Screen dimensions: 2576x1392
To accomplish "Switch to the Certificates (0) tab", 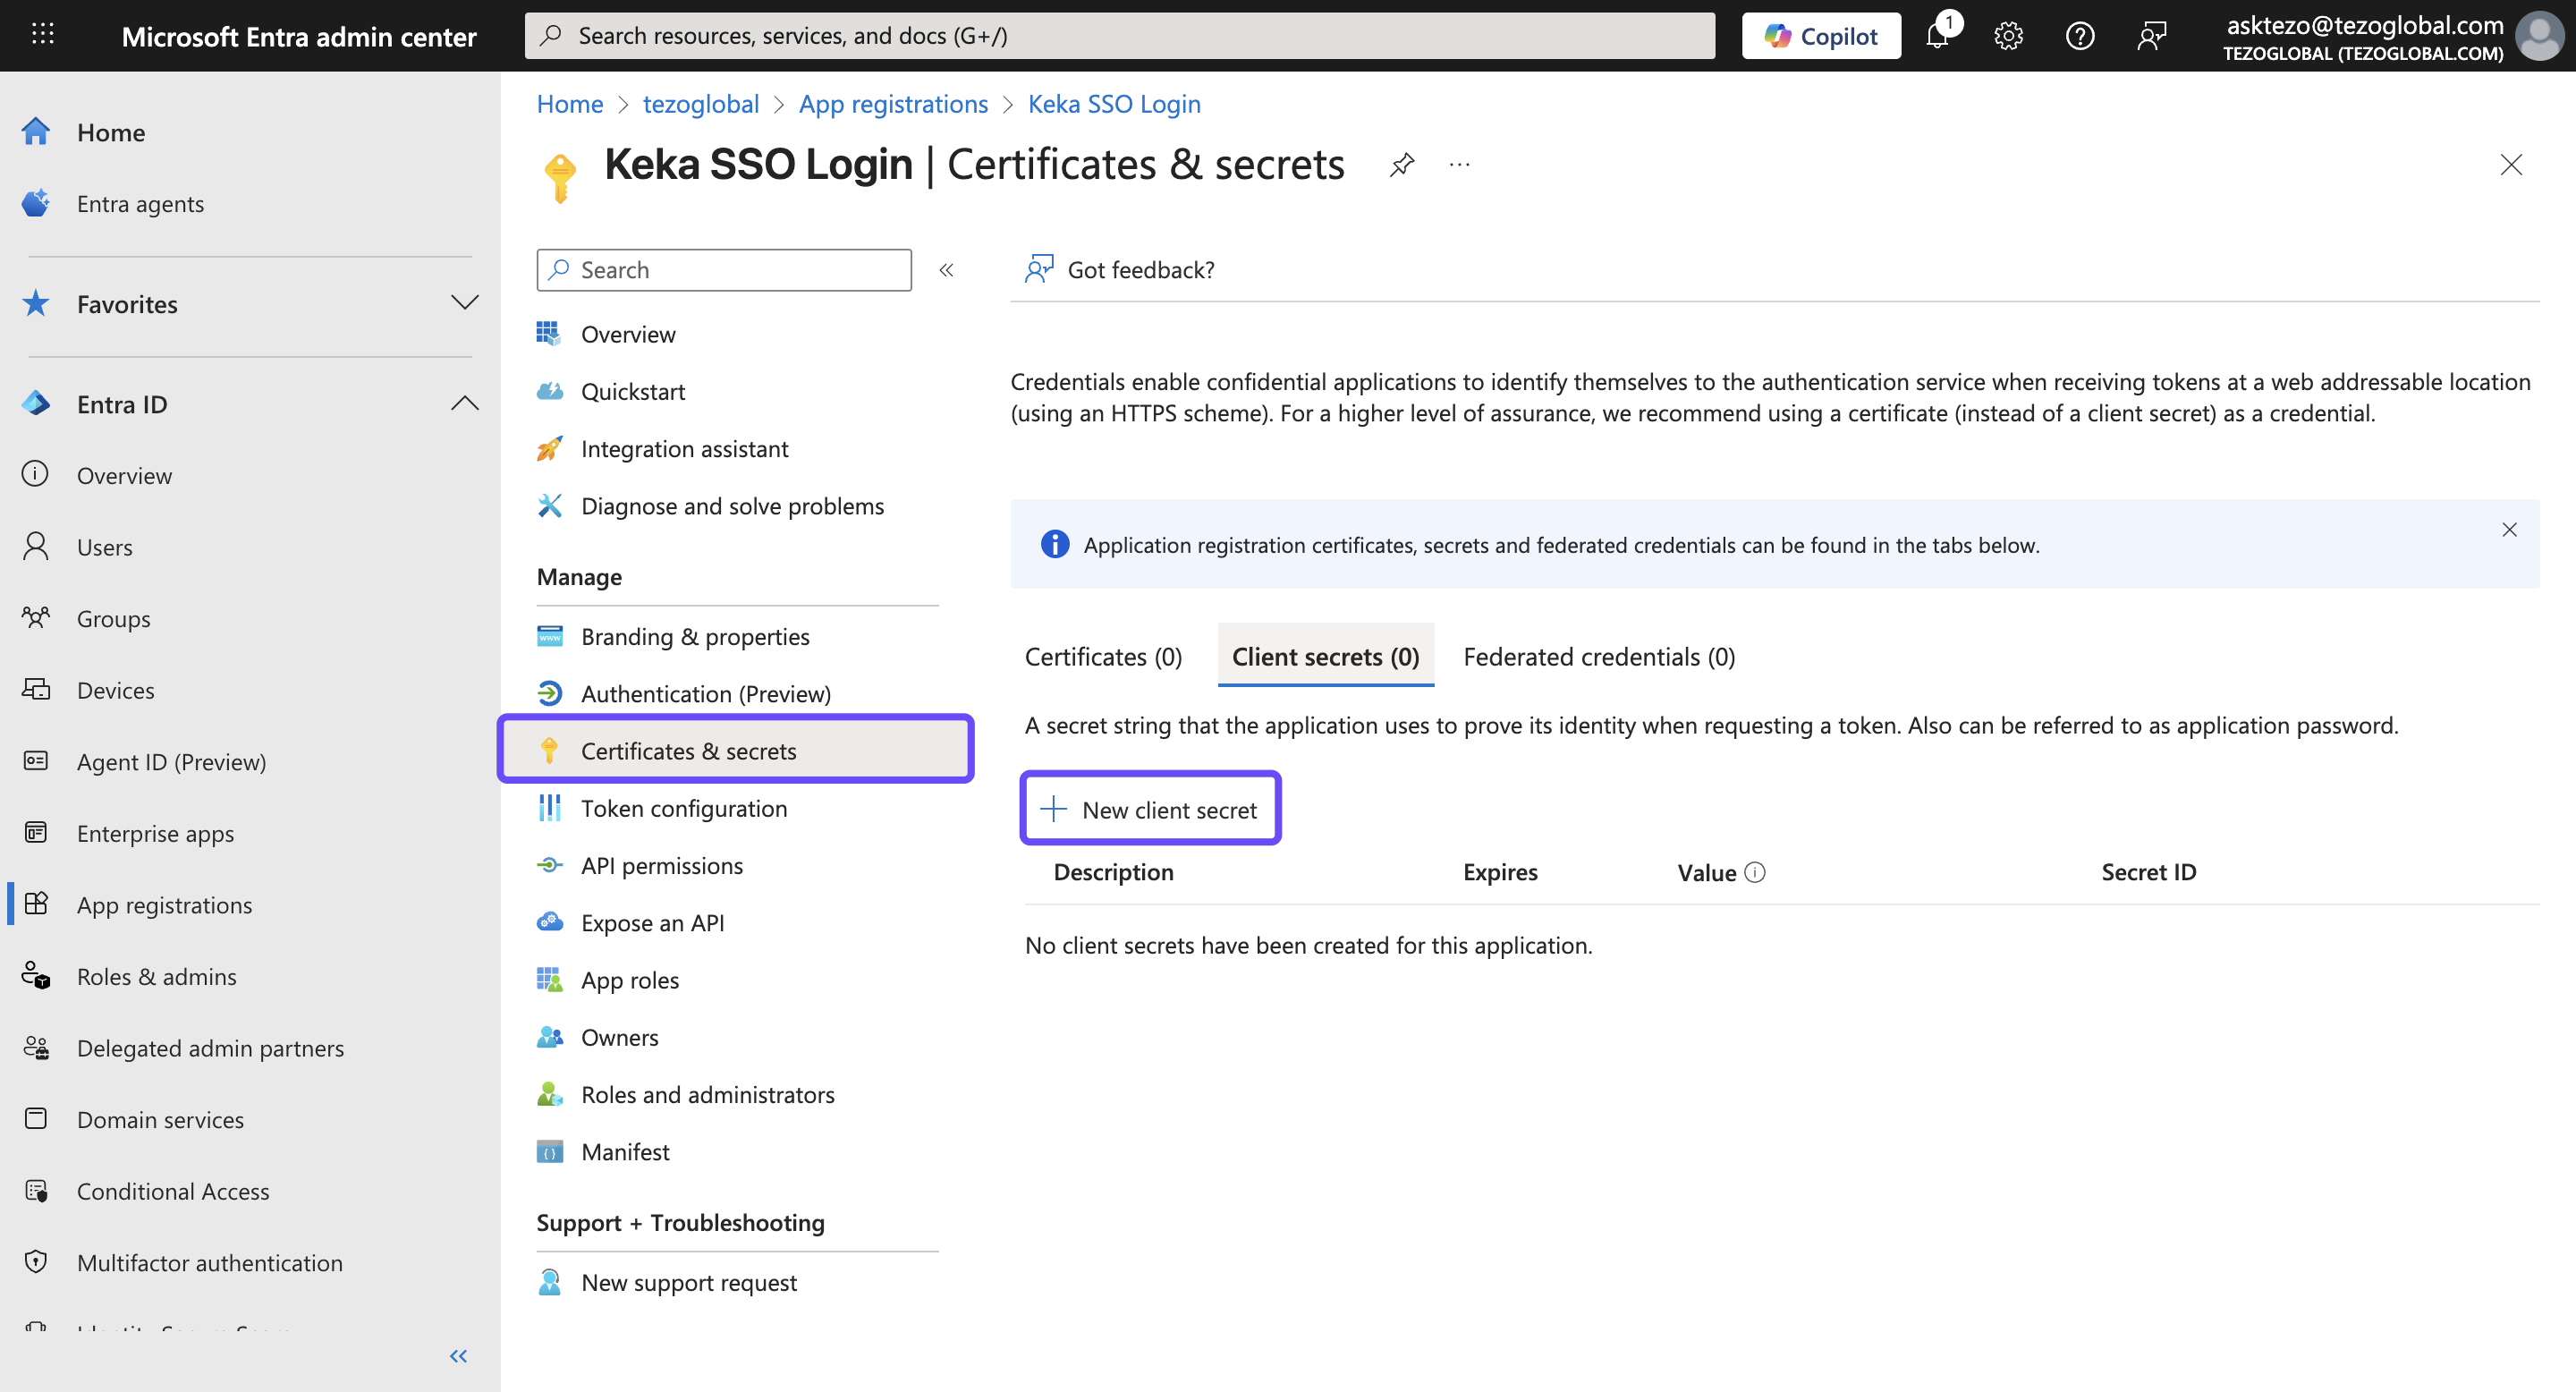I will (x=1103, y=657).
